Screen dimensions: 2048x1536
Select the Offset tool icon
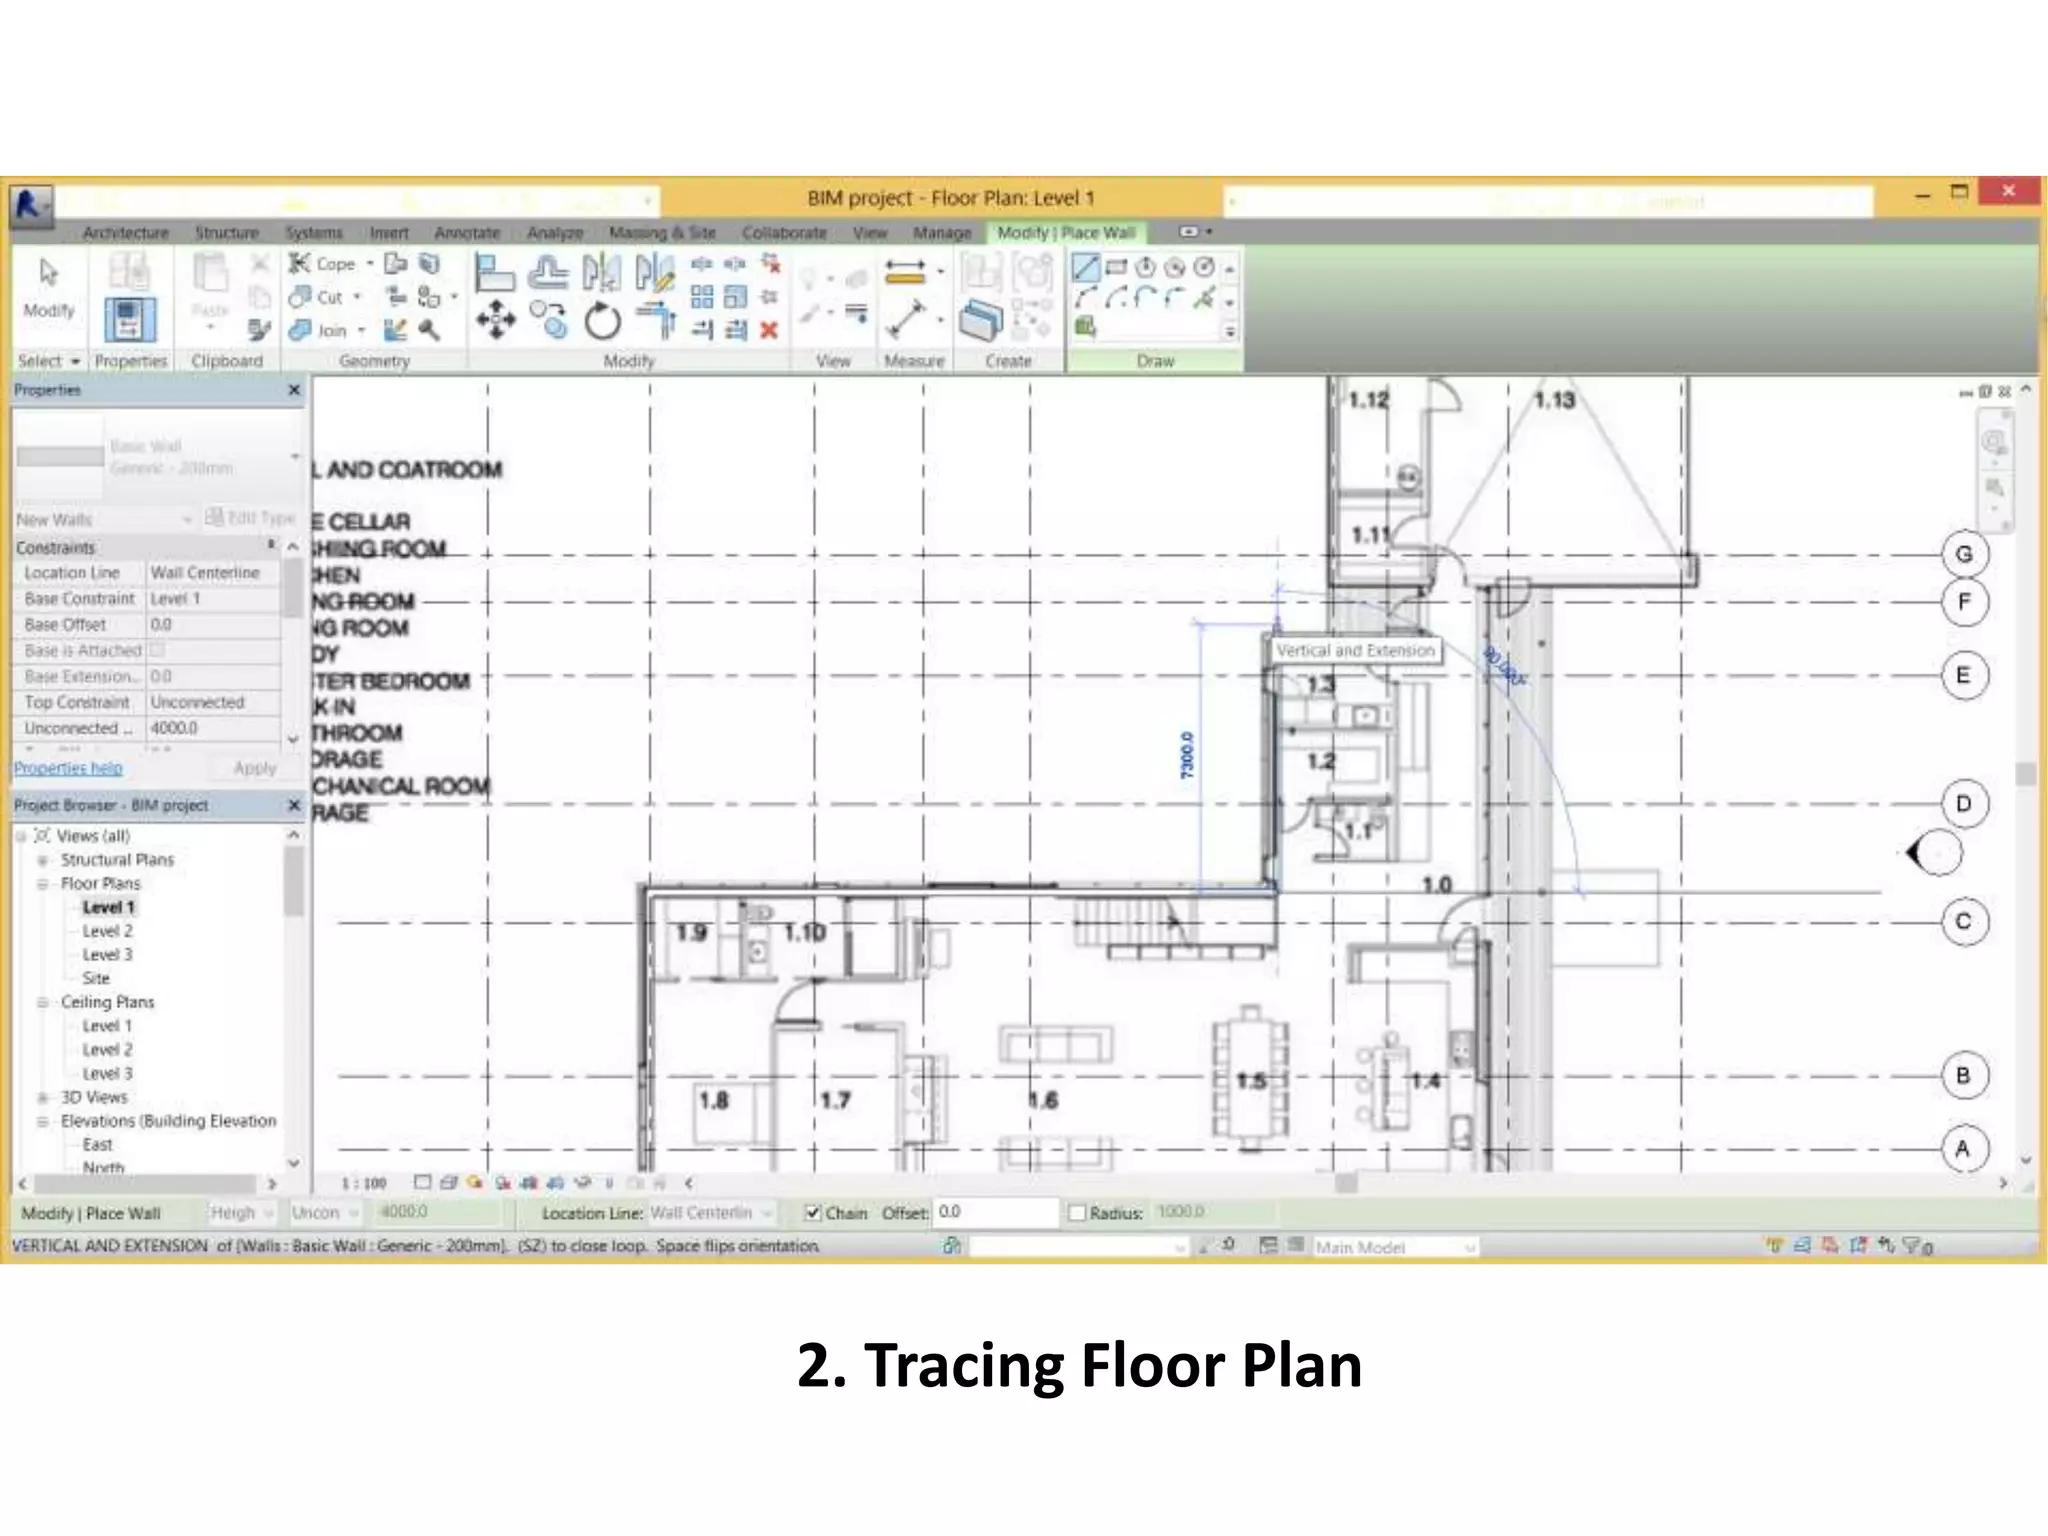click(x=548, y=272)
